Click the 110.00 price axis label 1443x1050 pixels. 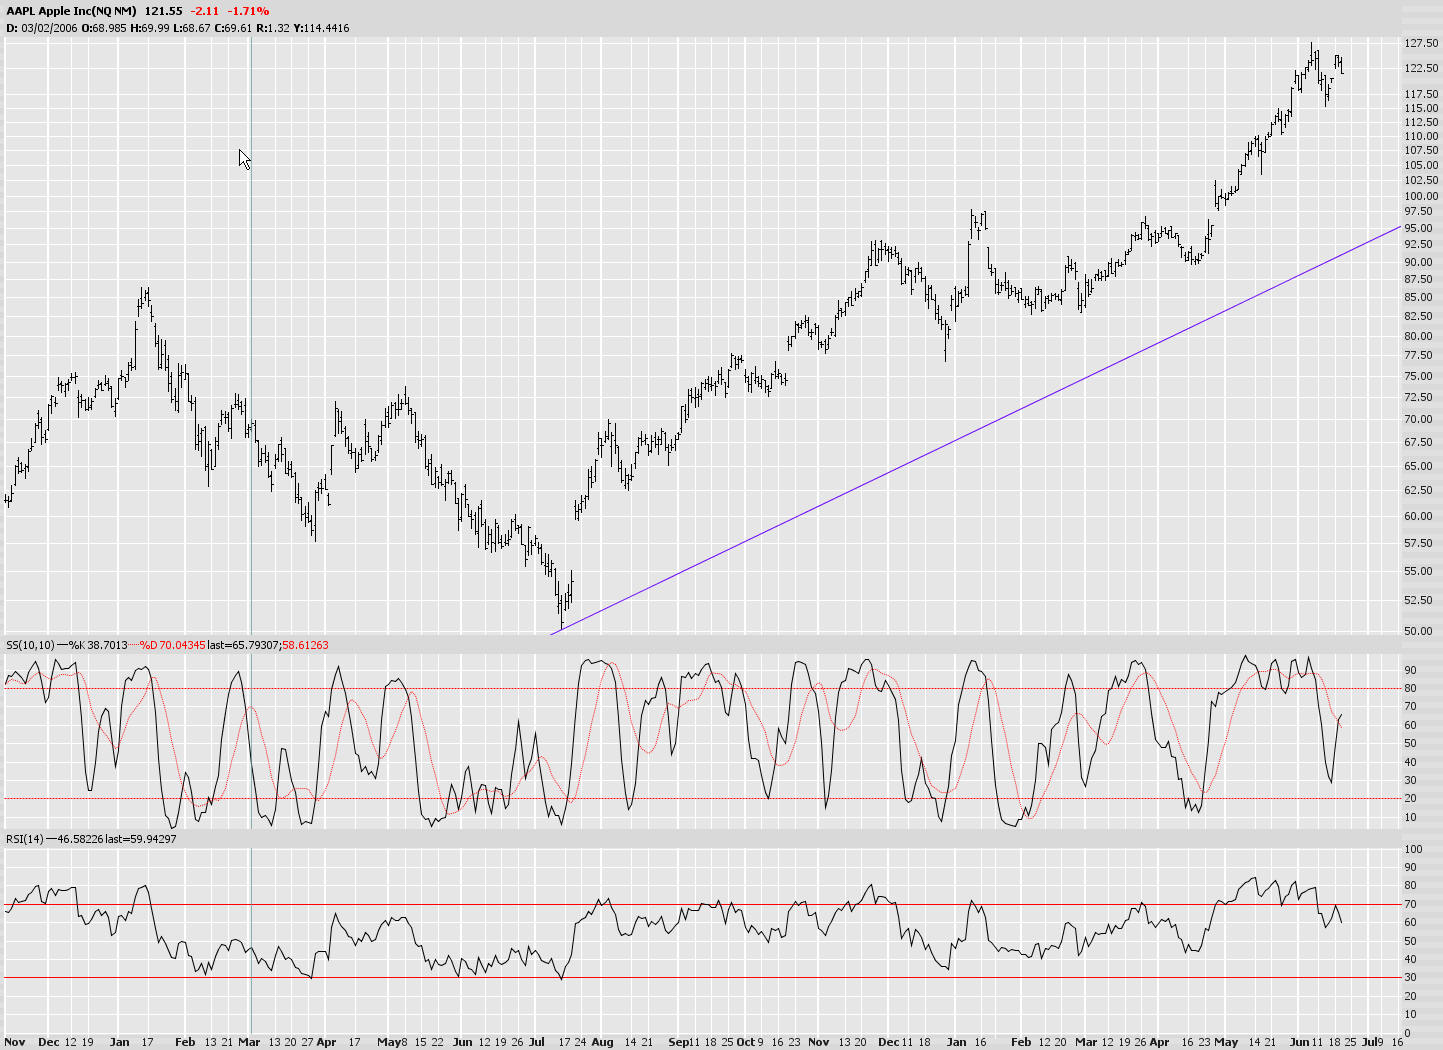tap(1421, 136)
